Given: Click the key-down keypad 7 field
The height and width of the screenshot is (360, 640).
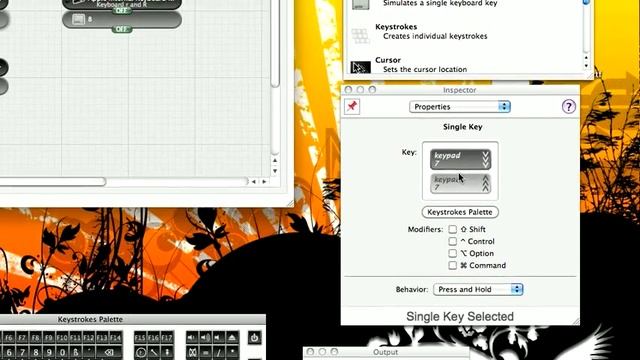Looking at the screenshot, I should [460, 159].
